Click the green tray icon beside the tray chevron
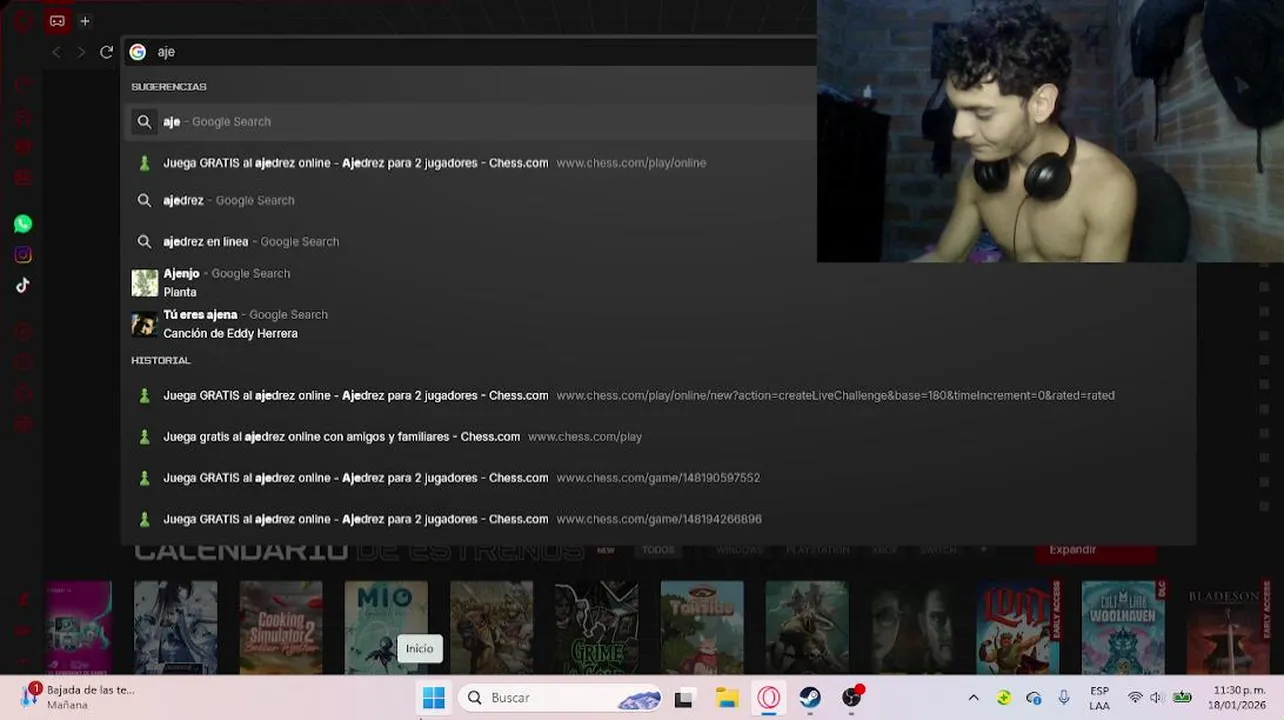The width and height of the screenshot is (1284, 720). coord(1004,698)
